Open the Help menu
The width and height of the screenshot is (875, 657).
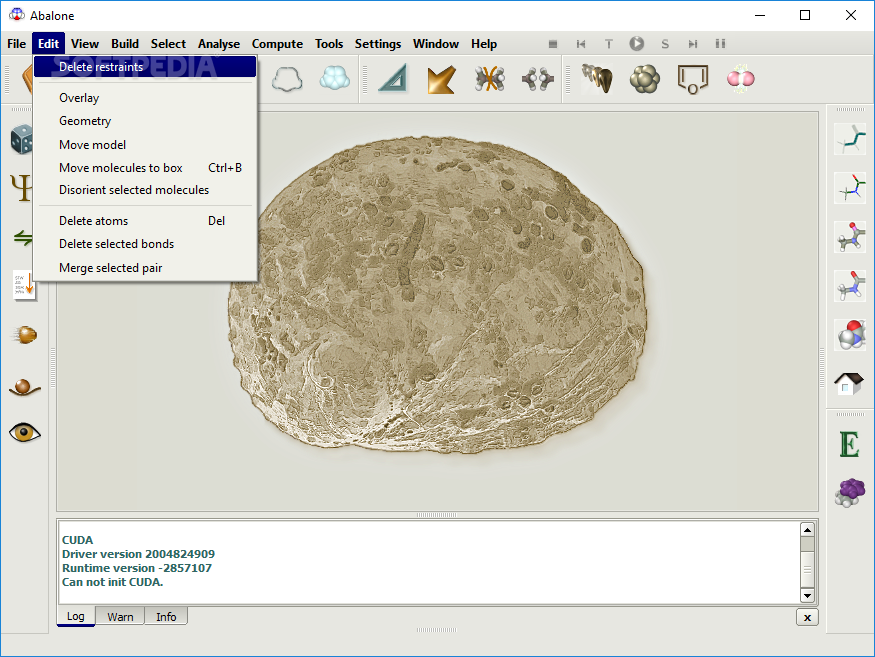484,44
